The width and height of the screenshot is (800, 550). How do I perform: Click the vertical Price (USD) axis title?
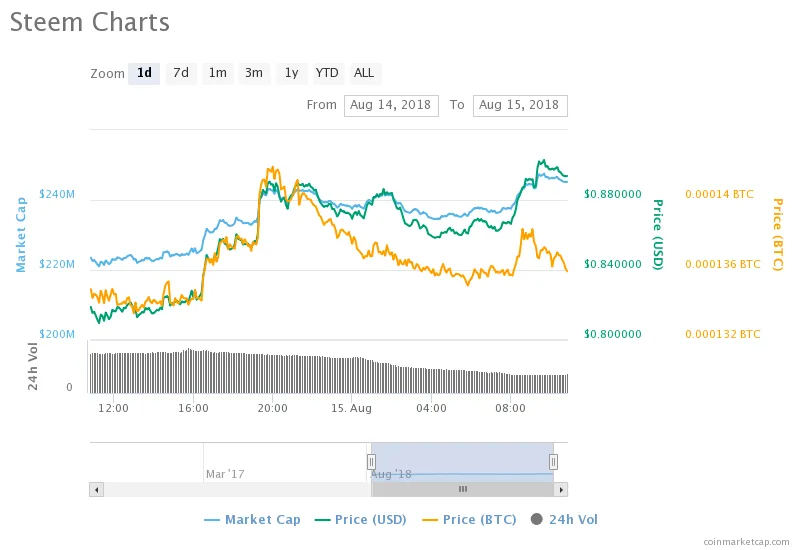click(x=658, y=235)
